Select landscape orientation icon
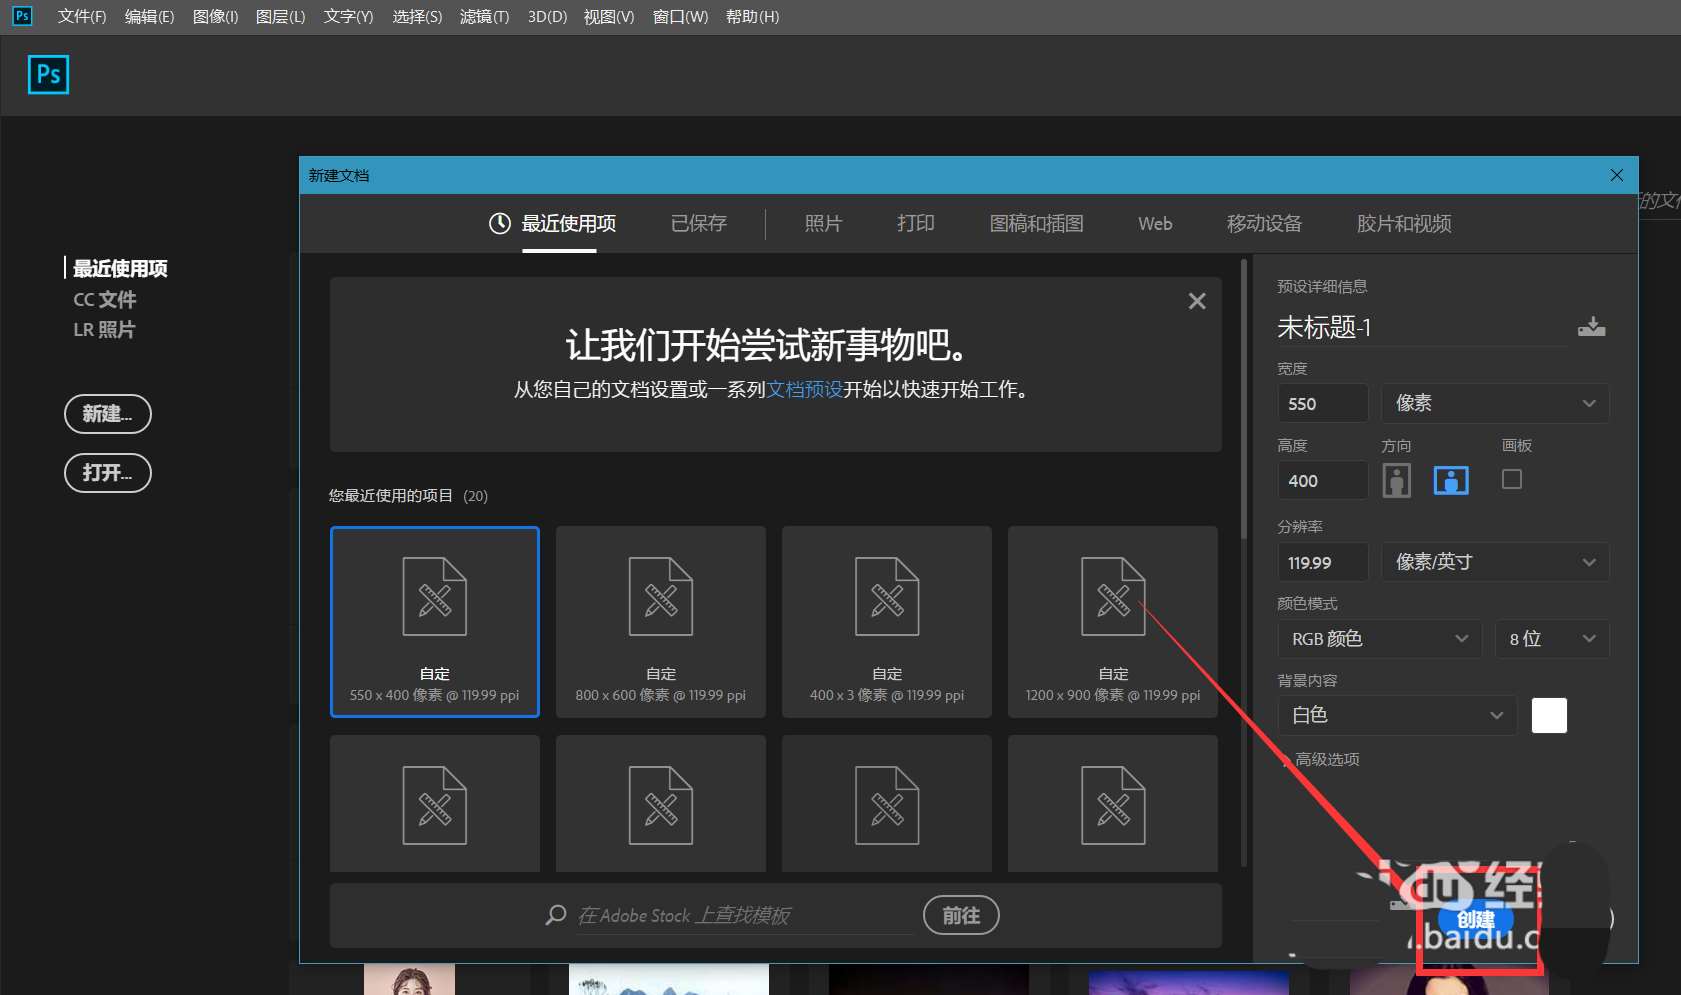 (x=1451, y=481)
